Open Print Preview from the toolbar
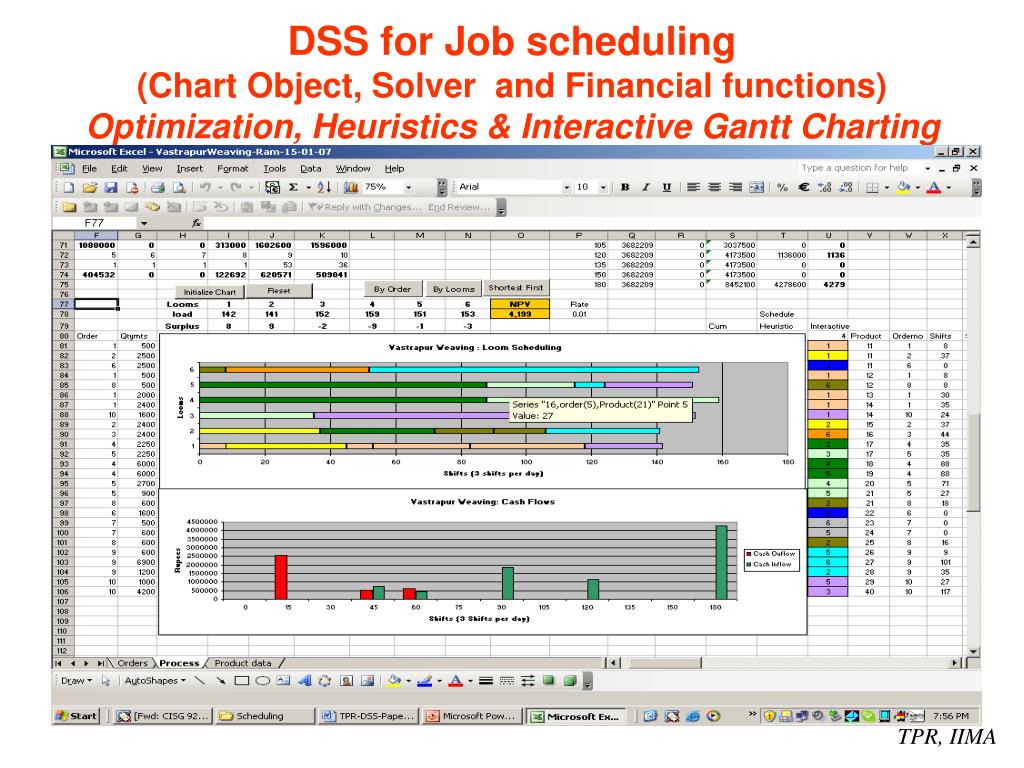Viewport: 1024px width, 768px height. click(x=178, y=187)
